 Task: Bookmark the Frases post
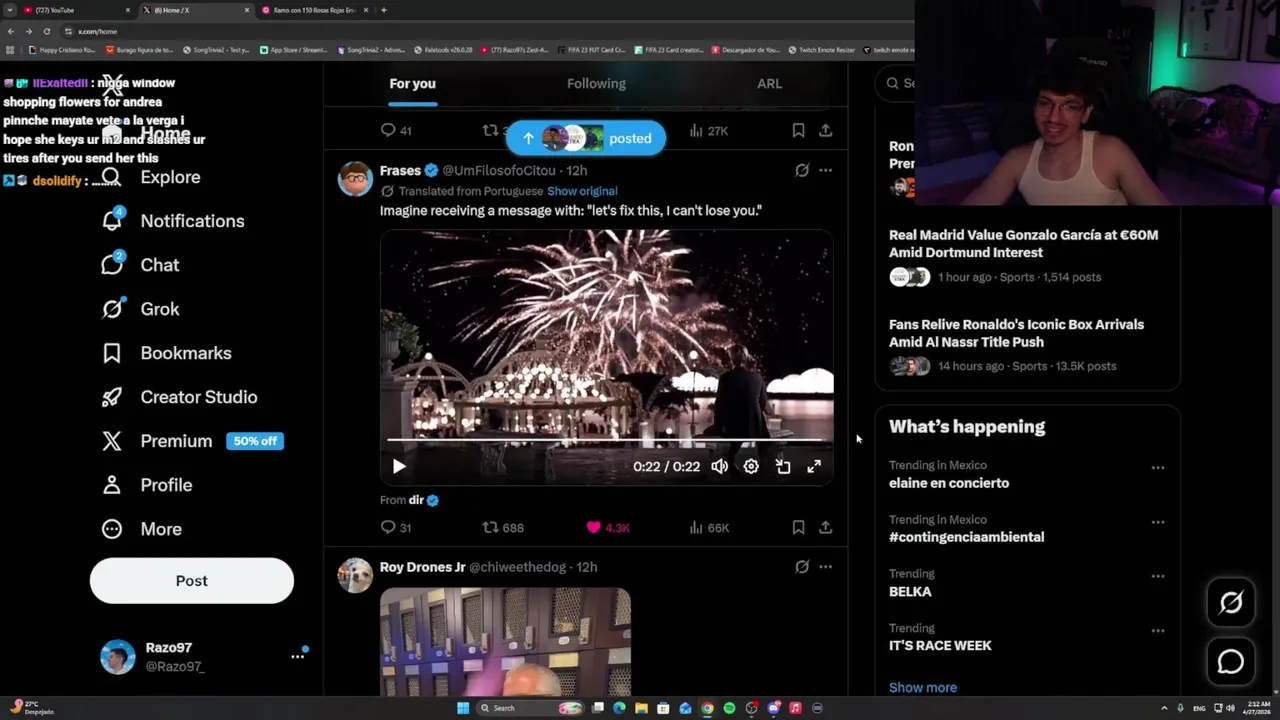(798, 527)
